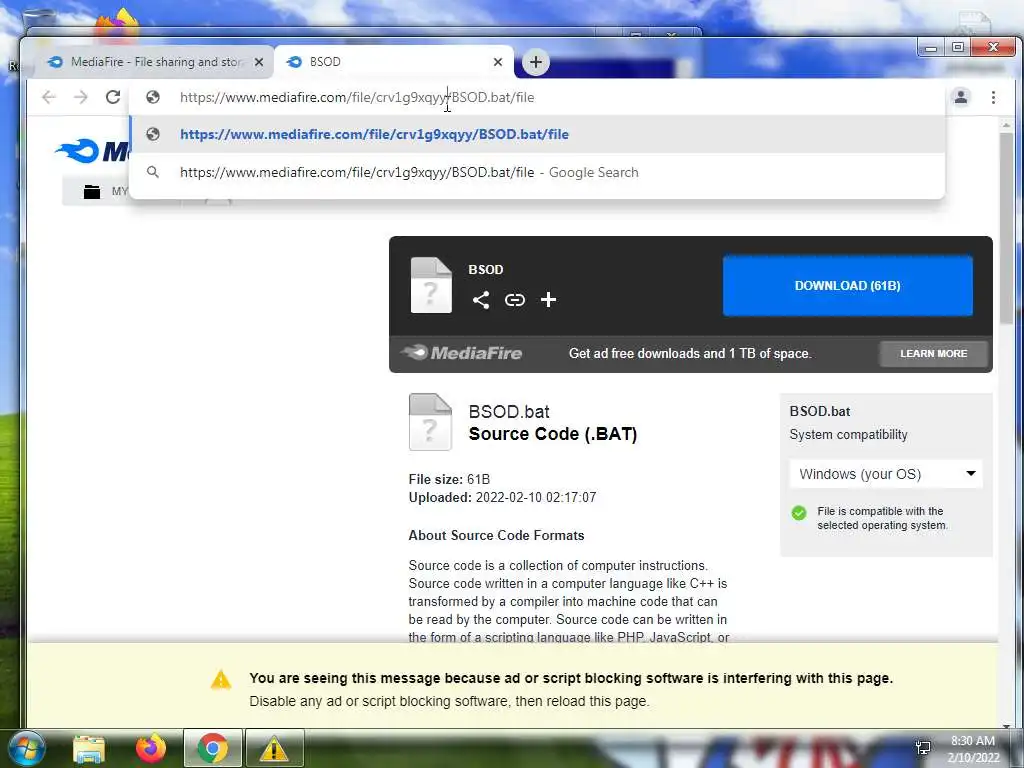The width and height of the screenshot is (1024, 768).
Task: Click the share icon under BSOD
Action: pyautogui.click(x=481, y=300)
